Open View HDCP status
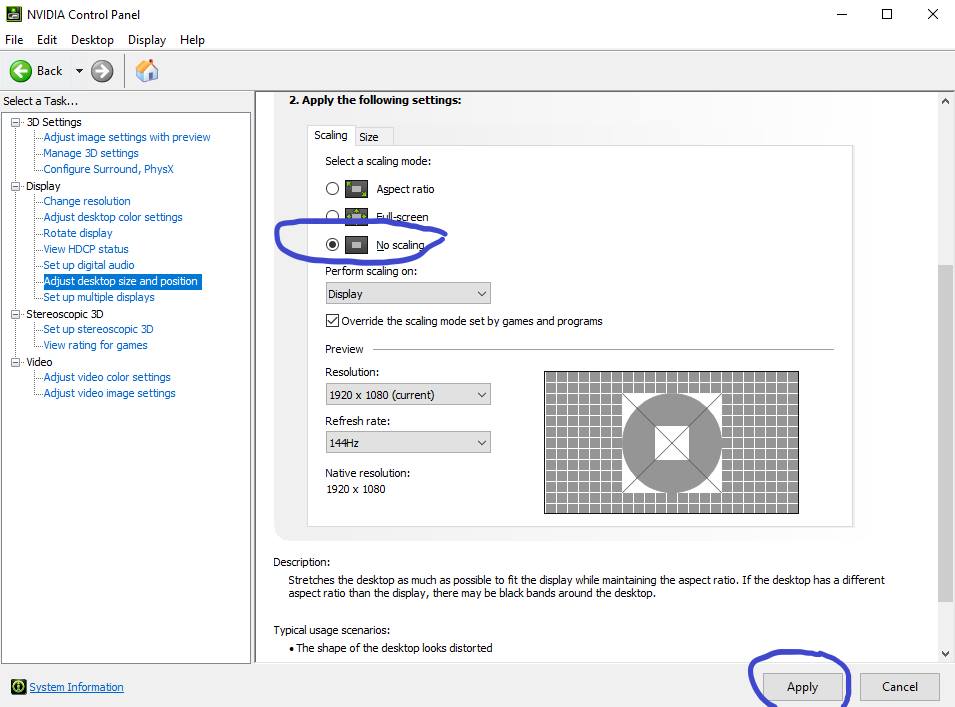This screenshot has width=955, height=707. (x=86, y=249)
